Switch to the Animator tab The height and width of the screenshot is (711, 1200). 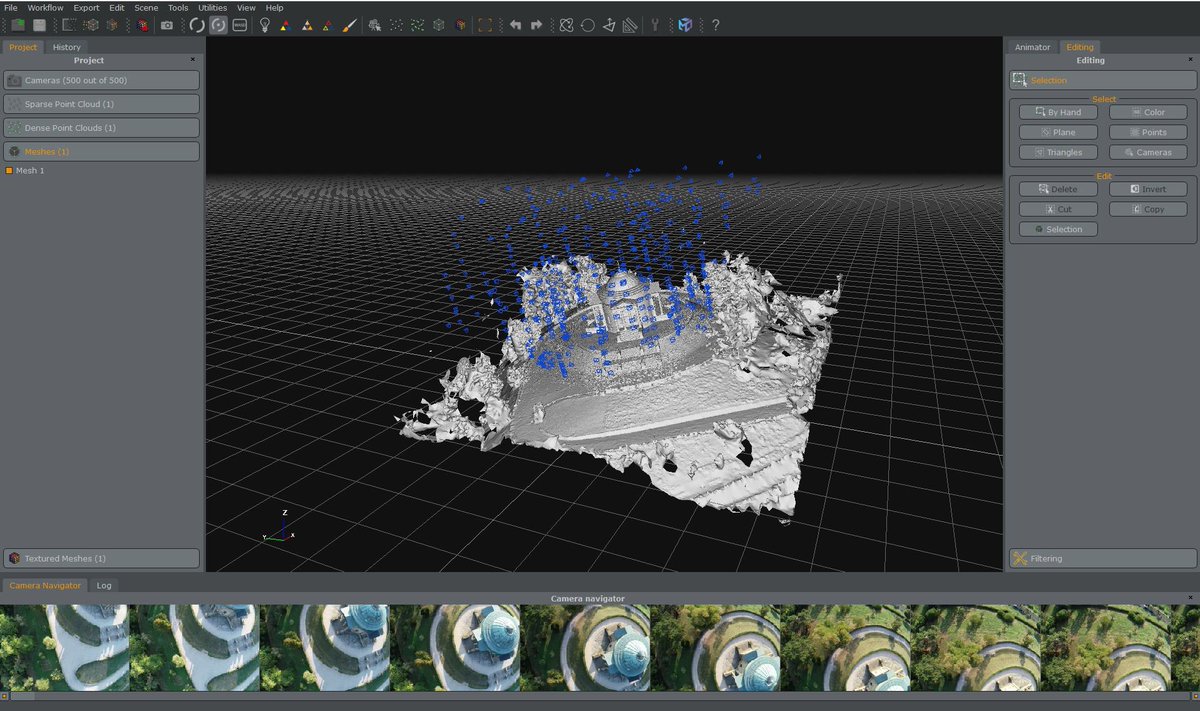pos(1032,47)
